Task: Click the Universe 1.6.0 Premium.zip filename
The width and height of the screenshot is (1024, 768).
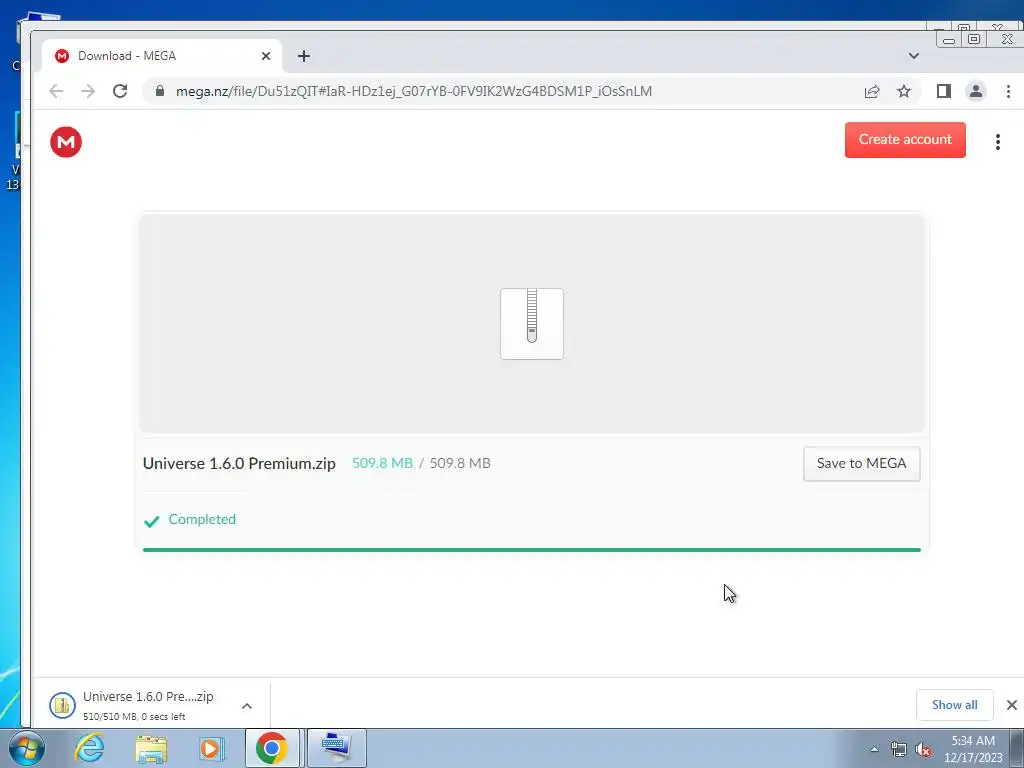Action: [239, 464]
